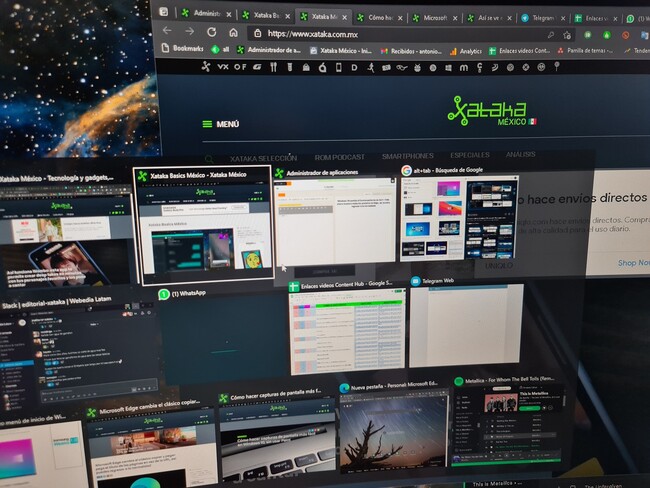Open the smartphone-shaped site icon in strip
650x488 pixels.
pyautogui.click(x=338, y=67)
